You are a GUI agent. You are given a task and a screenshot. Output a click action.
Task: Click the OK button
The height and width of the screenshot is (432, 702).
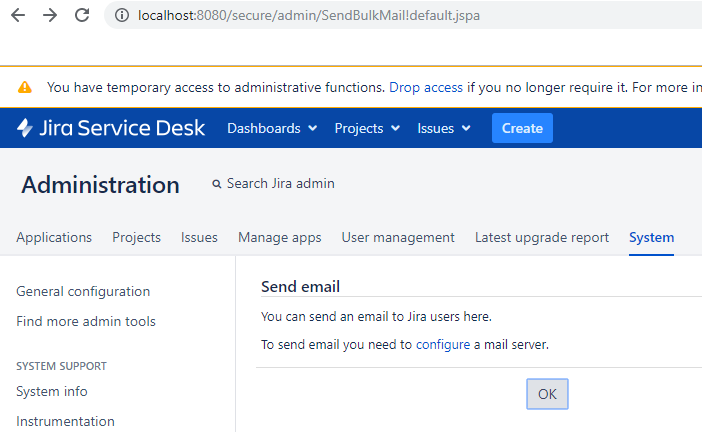pyautogui.click(x=547, y=394)
